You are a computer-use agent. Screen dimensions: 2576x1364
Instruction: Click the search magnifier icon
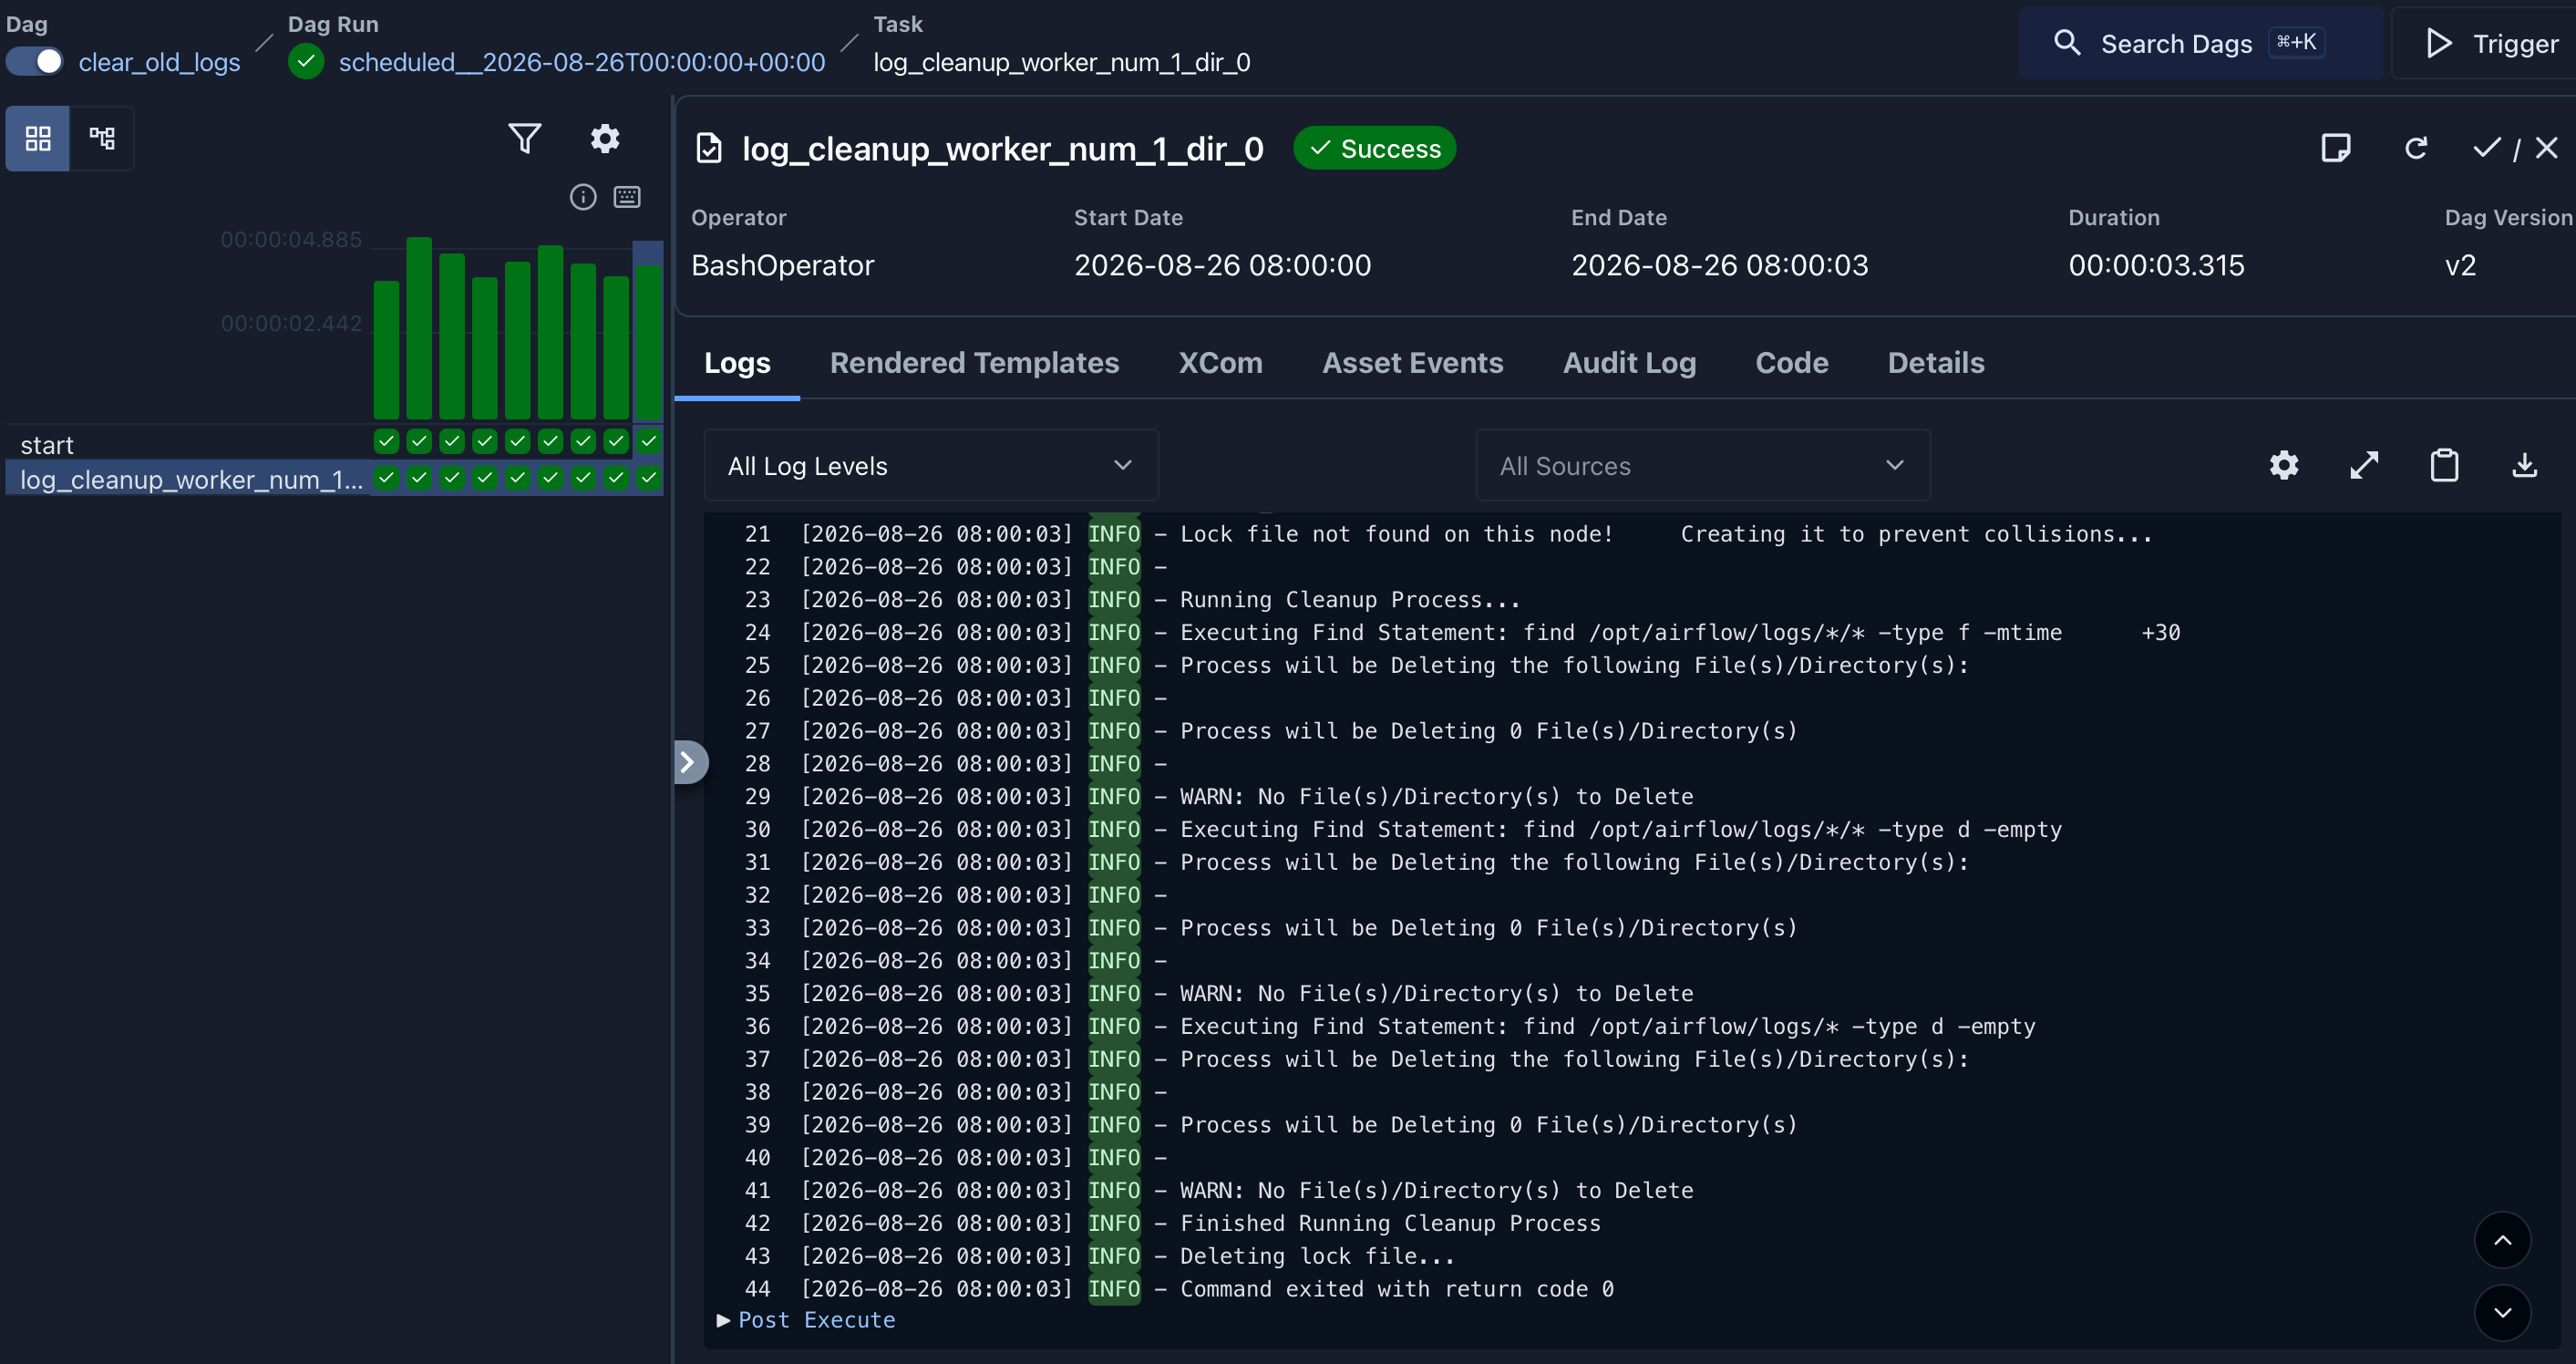tap(2067, 43)
